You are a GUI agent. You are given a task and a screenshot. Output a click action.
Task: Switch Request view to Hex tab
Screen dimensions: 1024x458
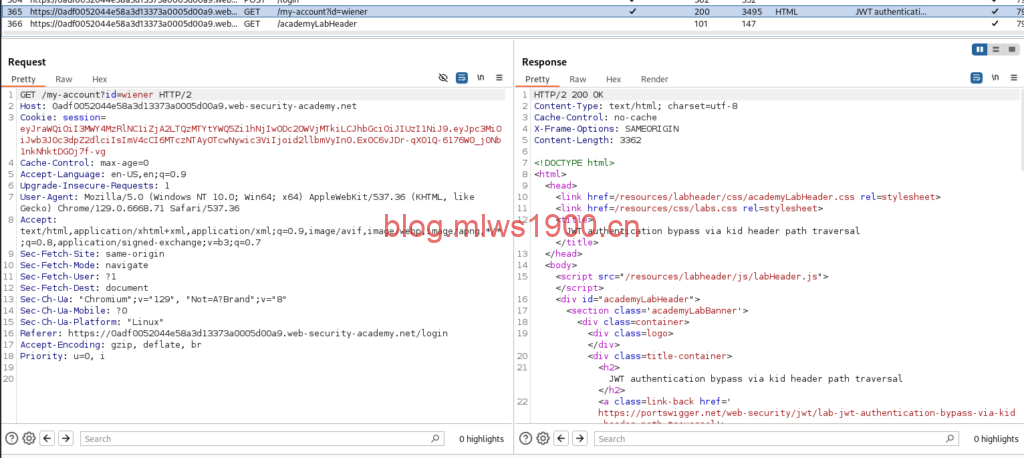point(99,79)
